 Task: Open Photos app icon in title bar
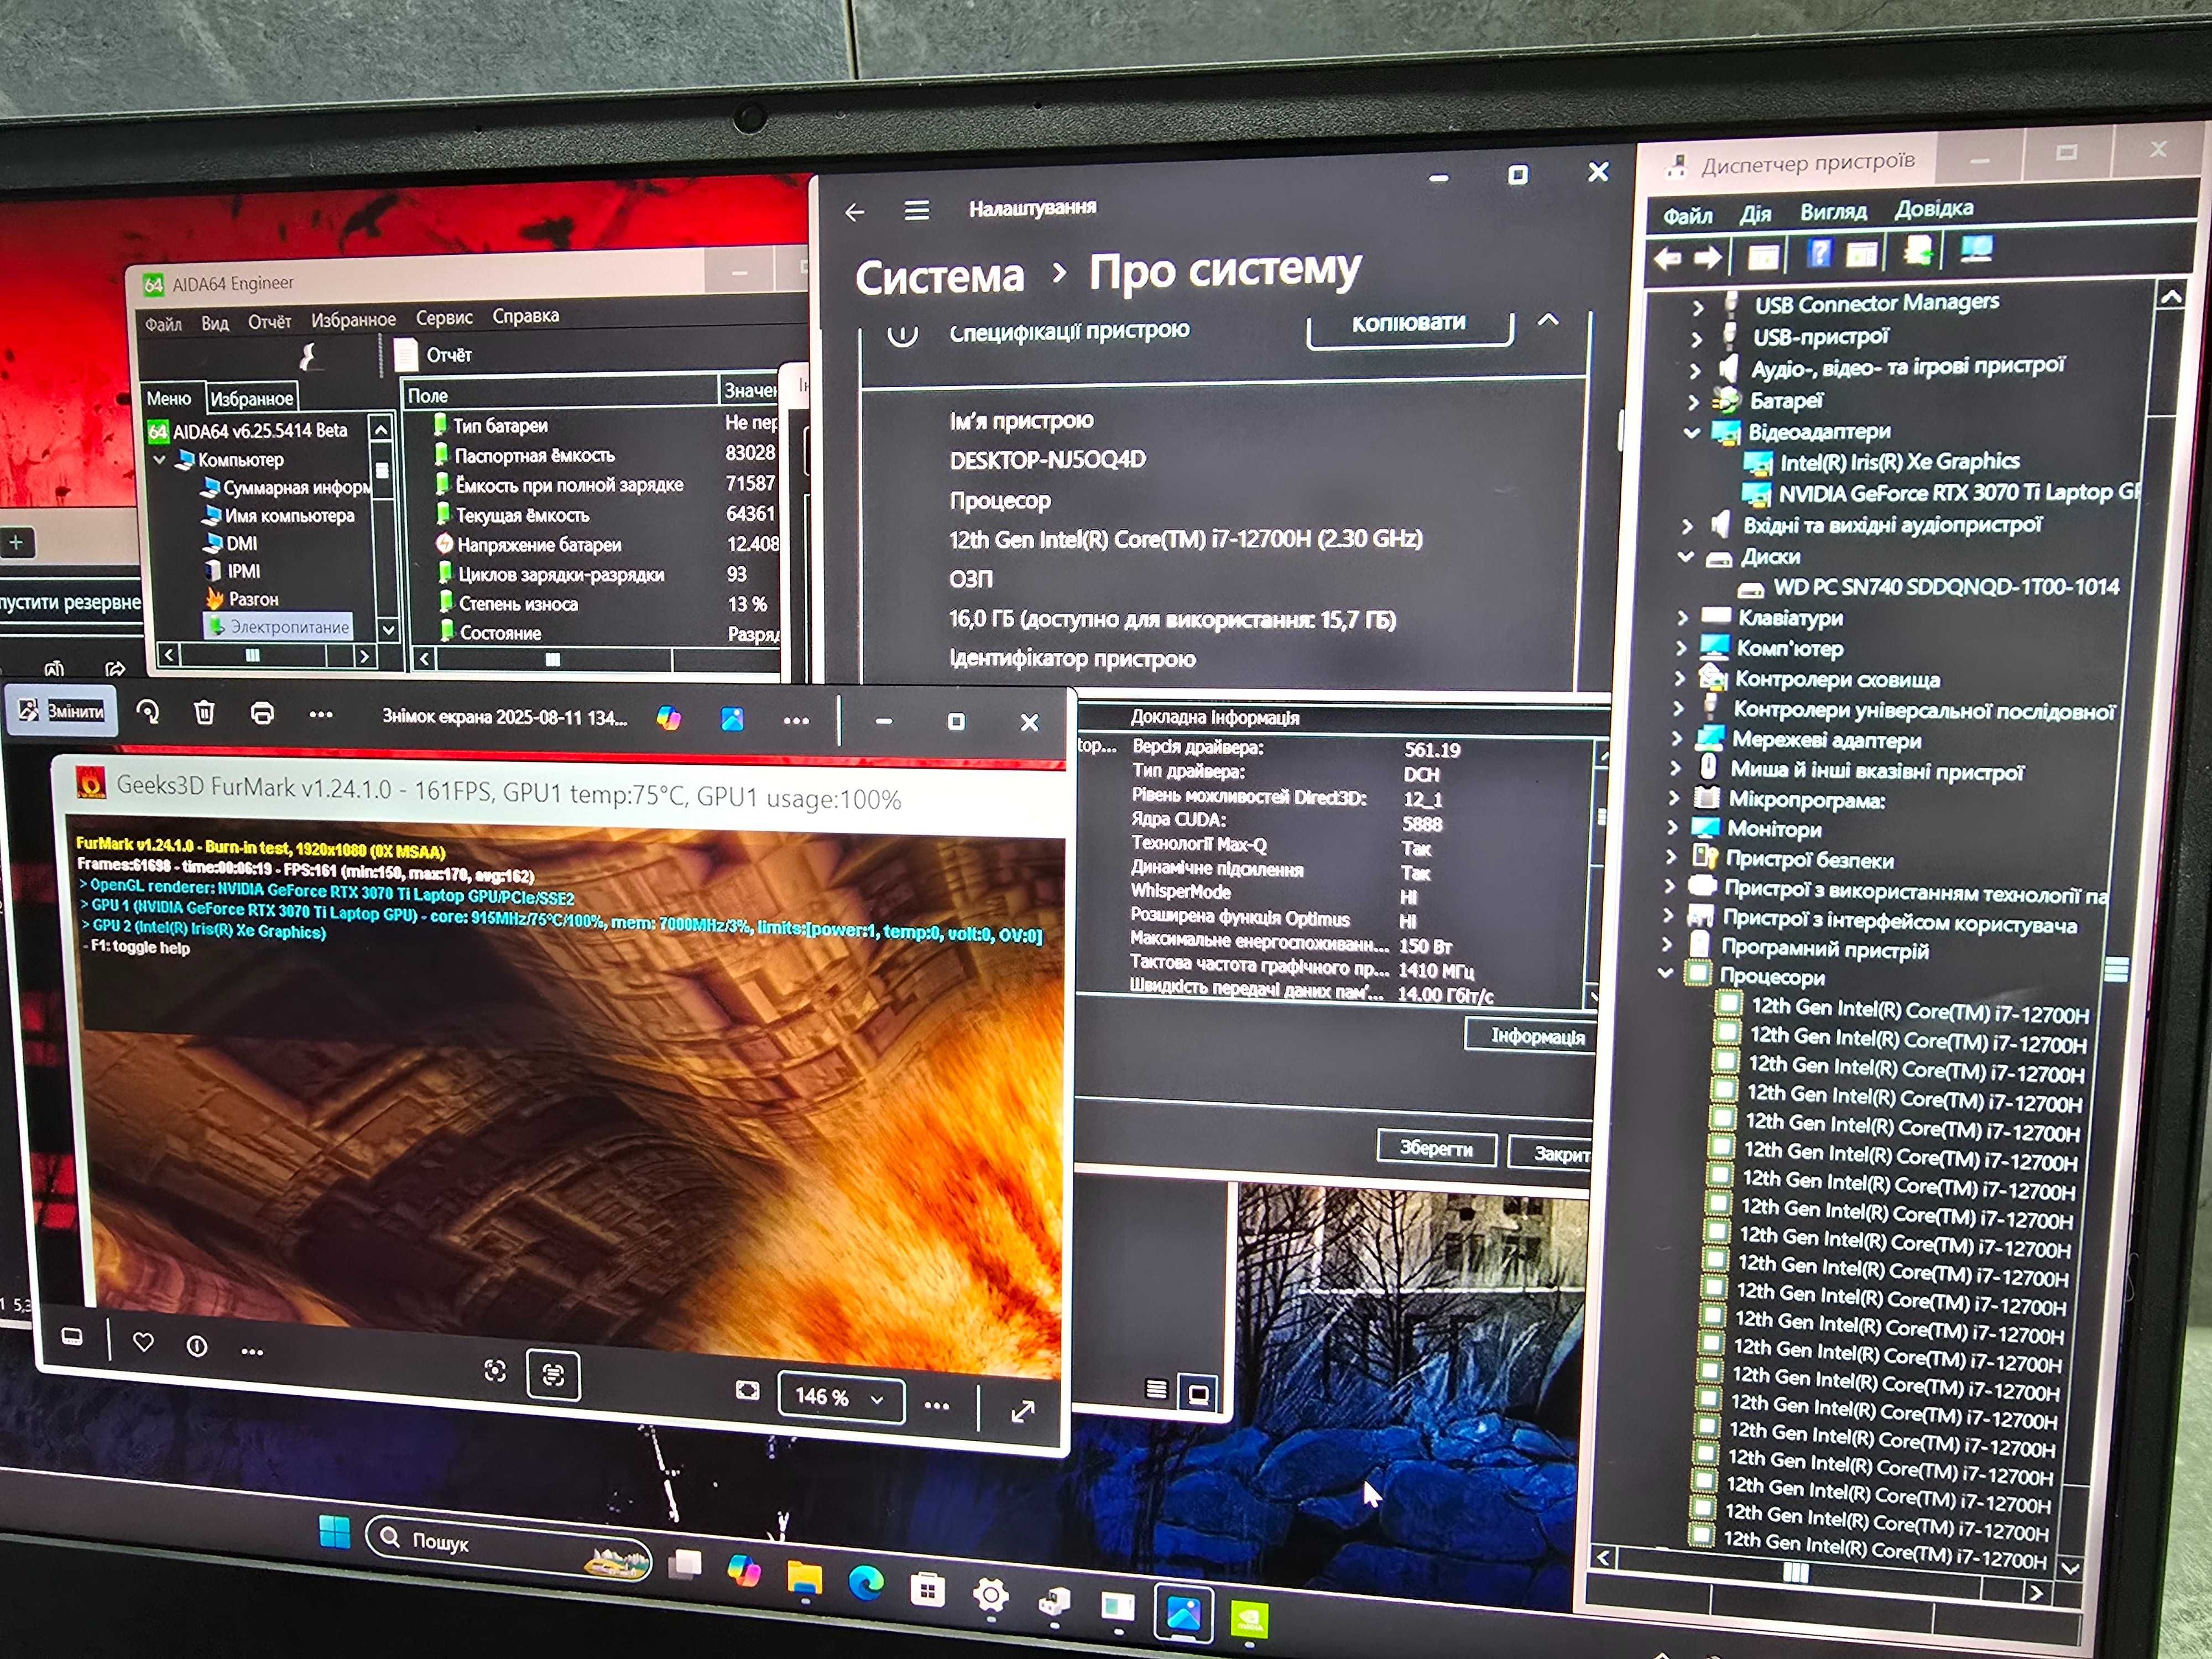tap(732, 719)
